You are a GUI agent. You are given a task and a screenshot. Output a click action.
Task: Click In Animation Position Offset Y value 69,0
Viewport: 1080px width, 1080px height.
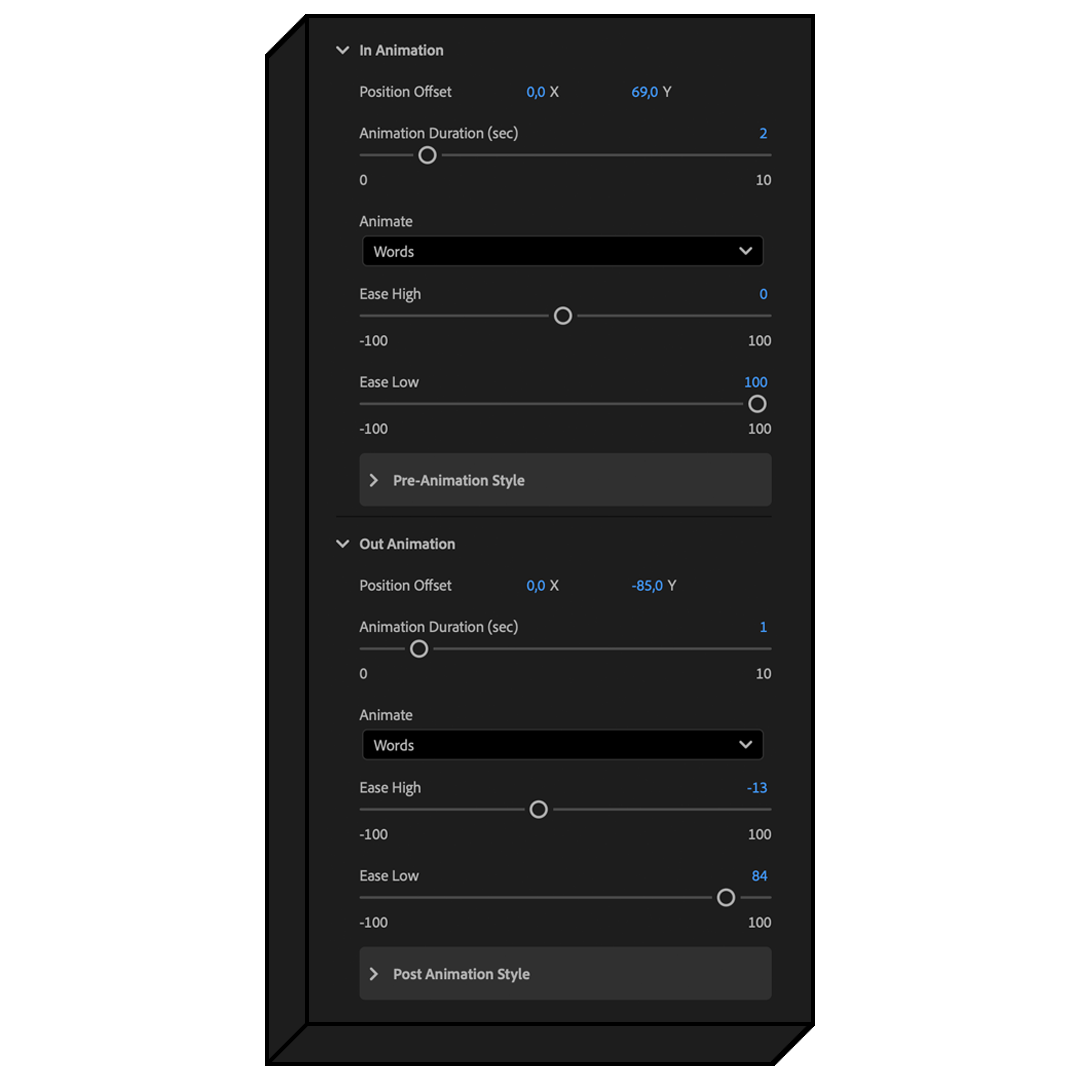point(644,92)
